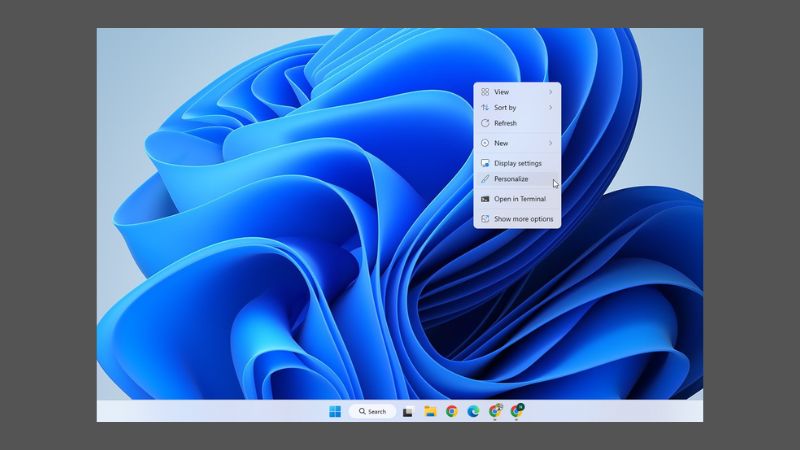Expand the View submenu arrow
The height and width of the screenshot is (450, 800).
click(550, 92)
